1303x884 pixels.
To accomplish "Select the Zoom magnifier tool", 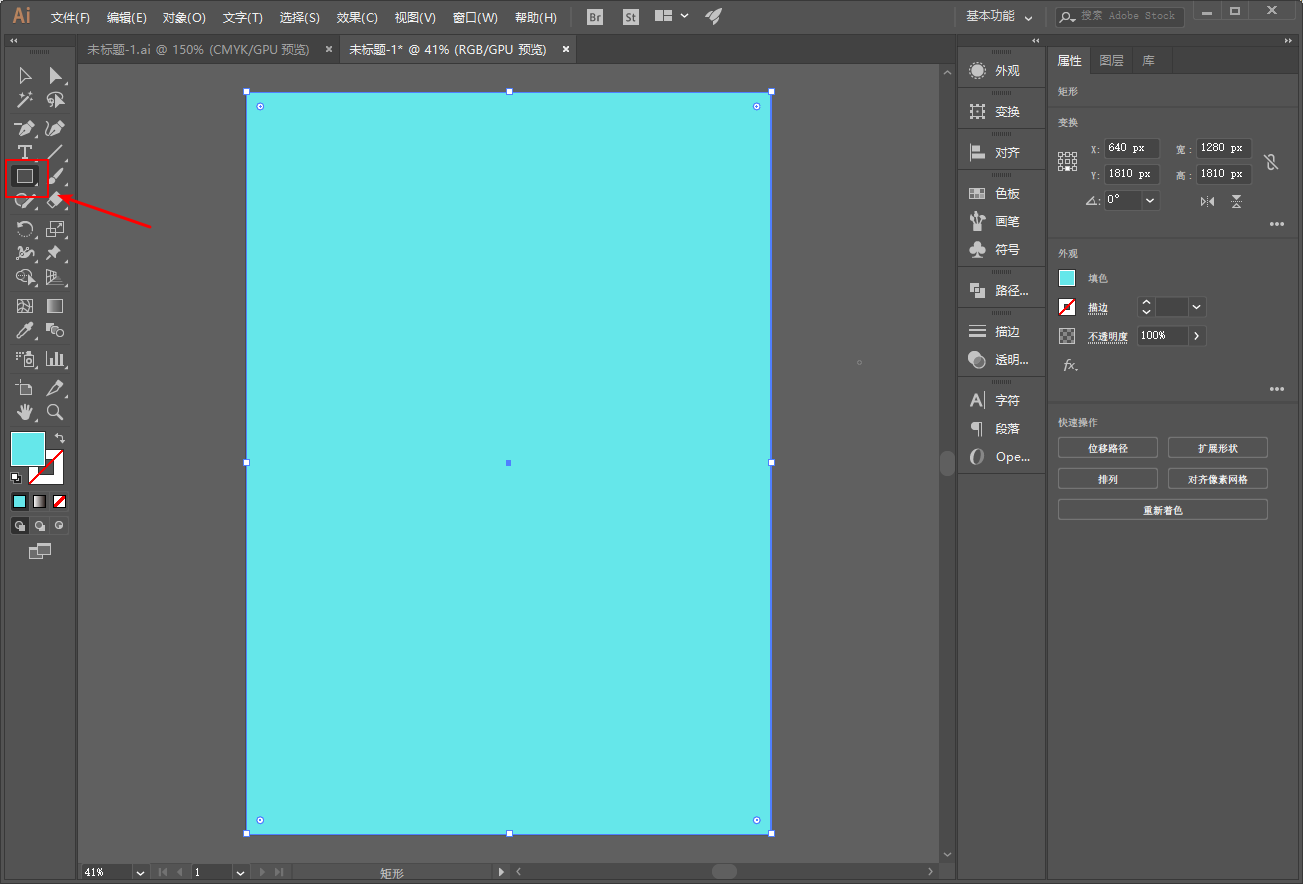I will click(56, 411).
